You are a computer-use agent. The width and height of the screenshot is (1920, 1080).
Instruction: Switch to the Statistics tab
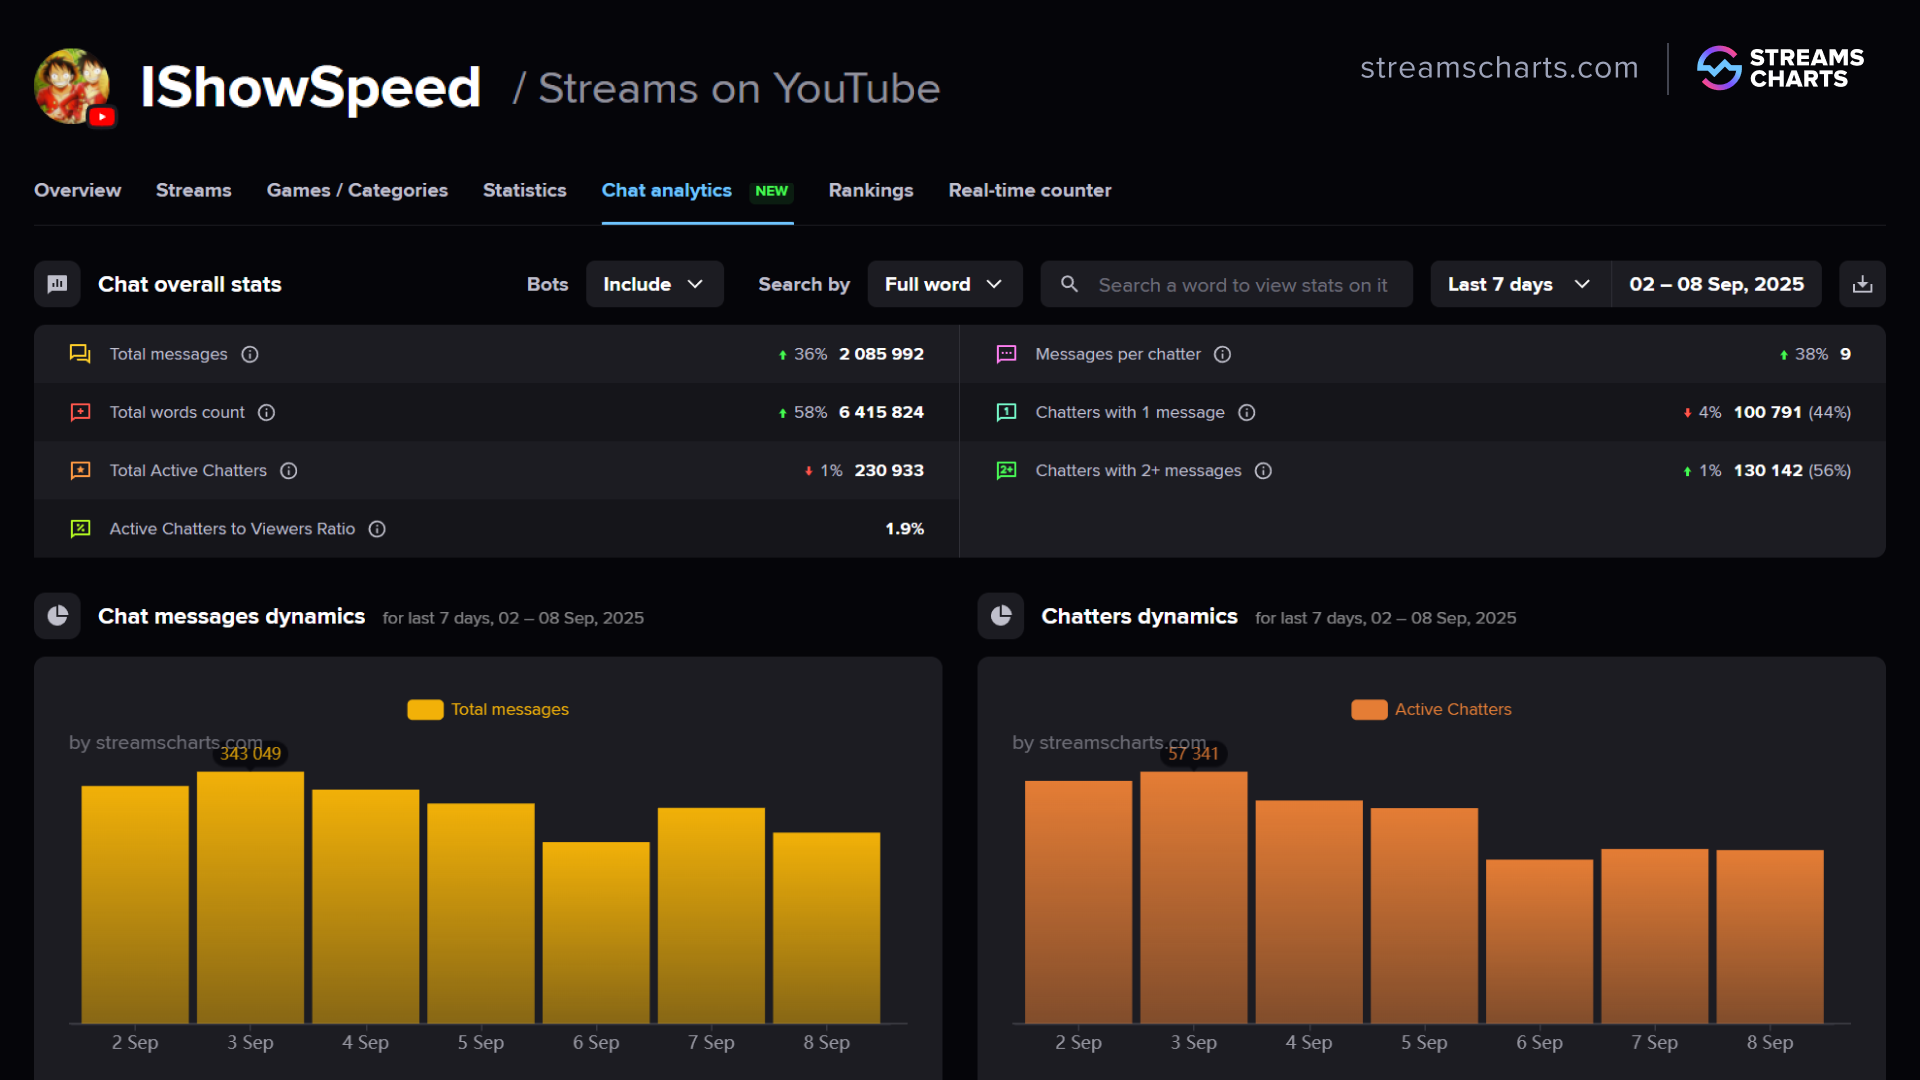click(x=524, y=190)
